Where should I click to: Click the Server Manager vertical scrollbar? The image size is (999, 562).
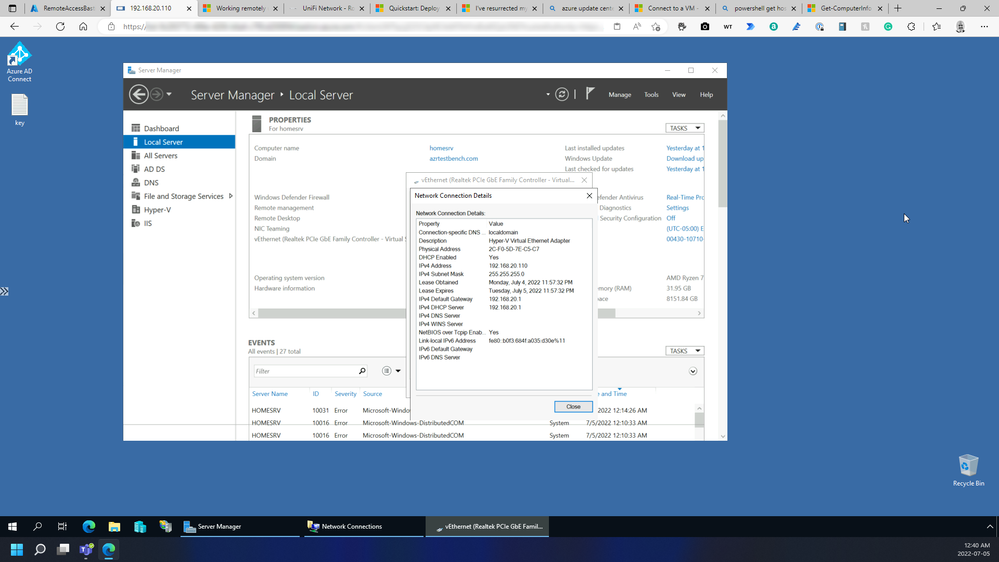pyautogui.click(x=722, y=162)
